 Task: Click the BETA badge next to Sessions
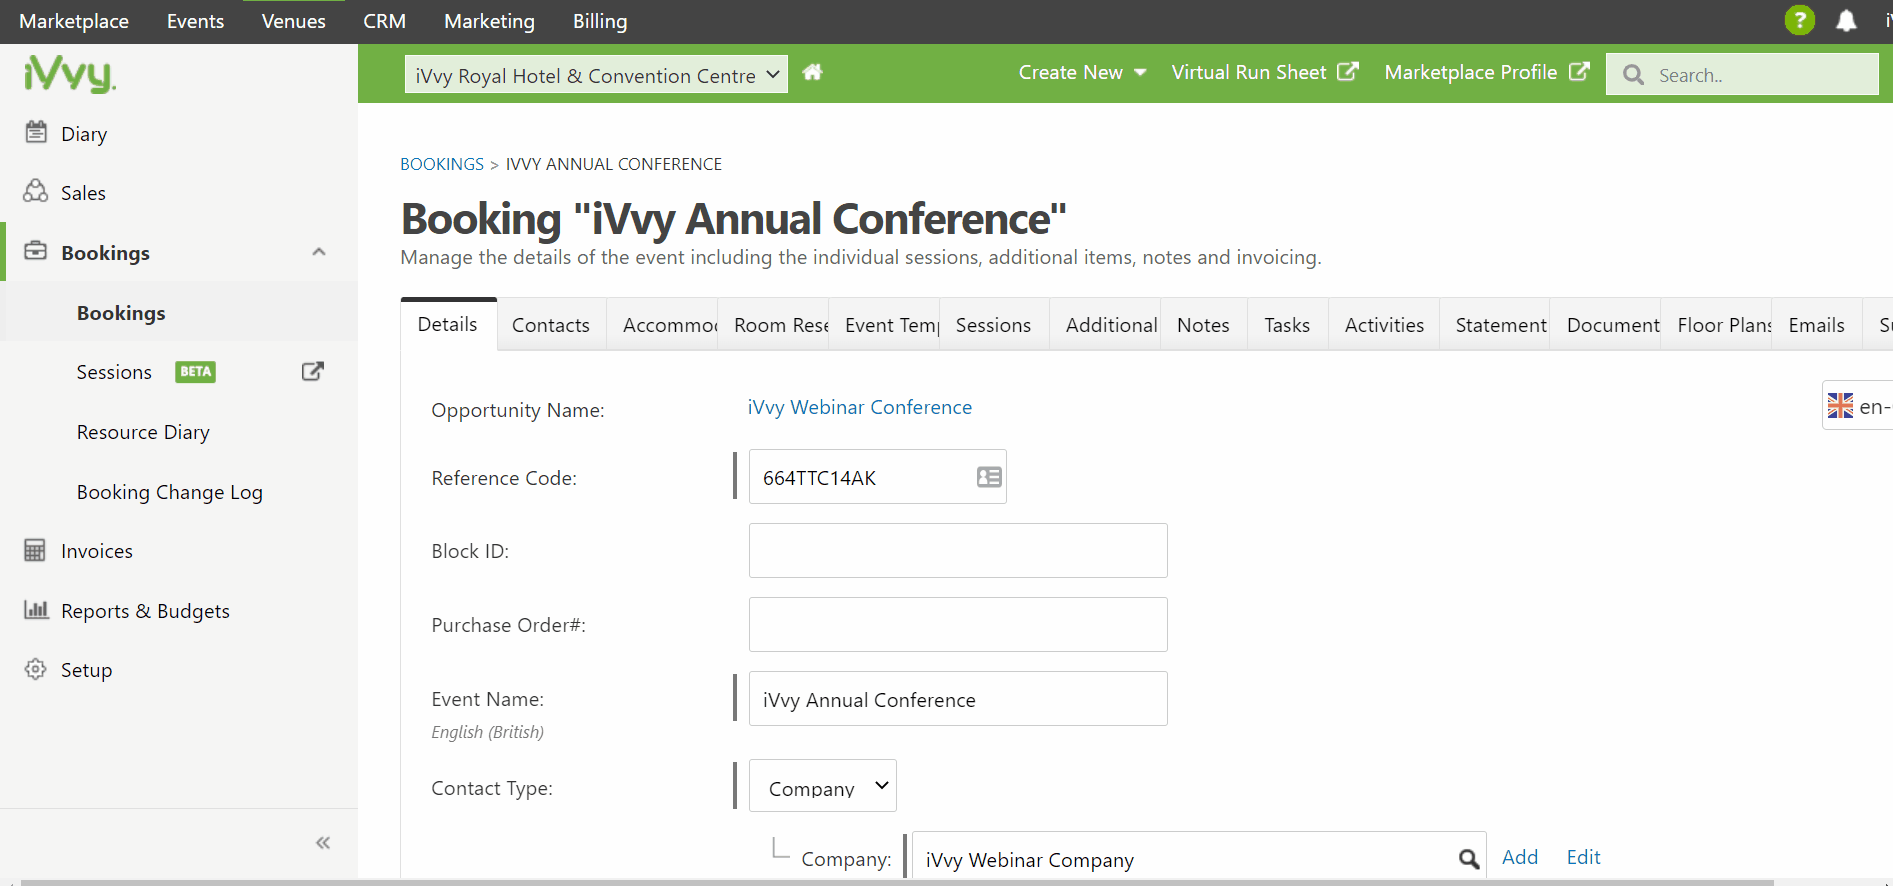196,372
